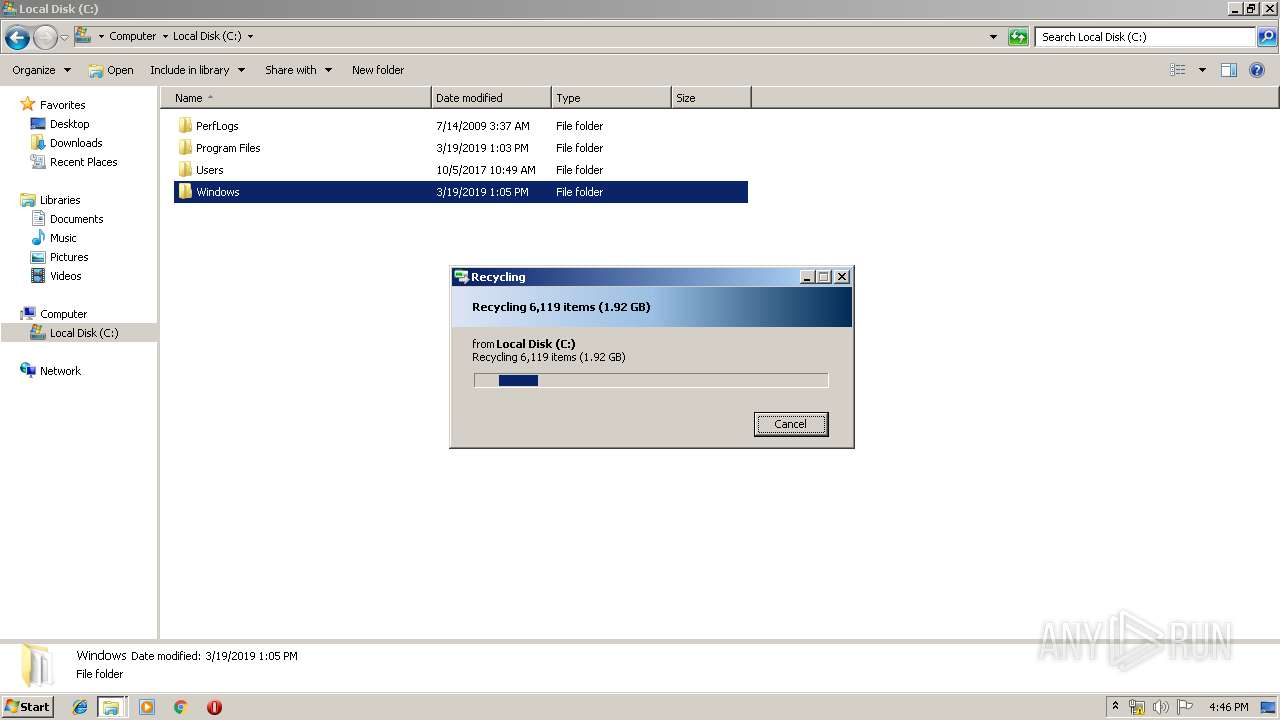Viewport: 1280px width, 720px height.
Task: Click the Windows Explorer taskbar icon
Action: click(111, 707)
